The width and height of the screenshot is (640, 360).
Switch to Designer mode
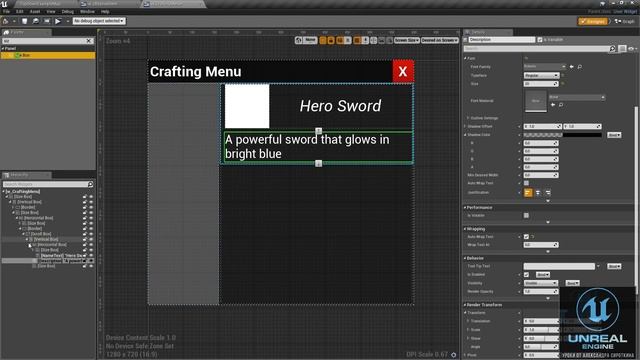click(x=593, y=21)
